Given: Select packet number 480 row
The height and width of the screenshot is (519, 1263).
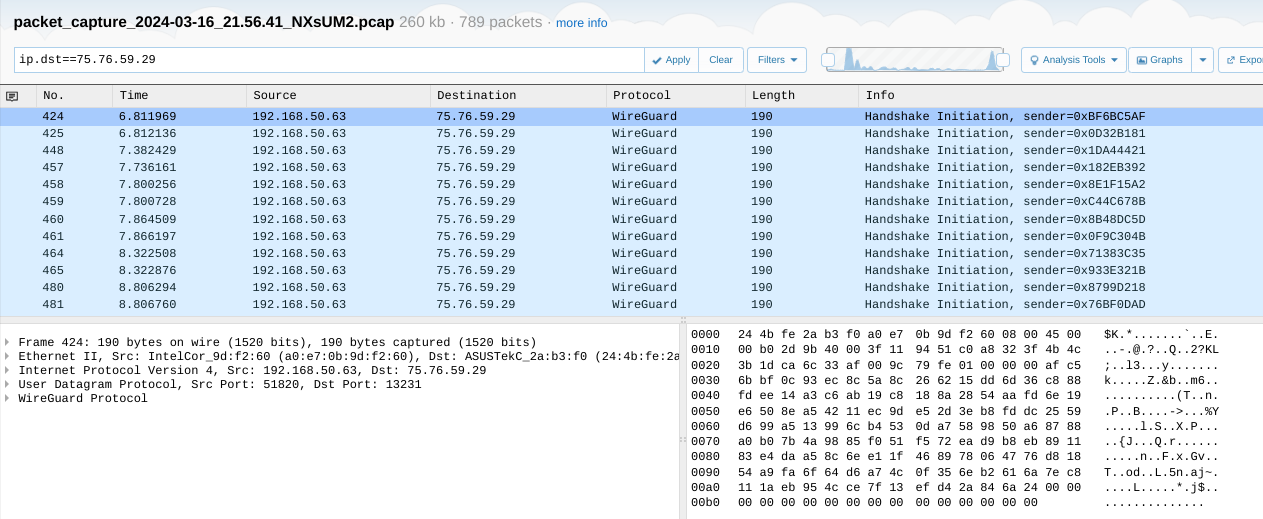Looking at the screenshot, I should click(x=631, y=287).
